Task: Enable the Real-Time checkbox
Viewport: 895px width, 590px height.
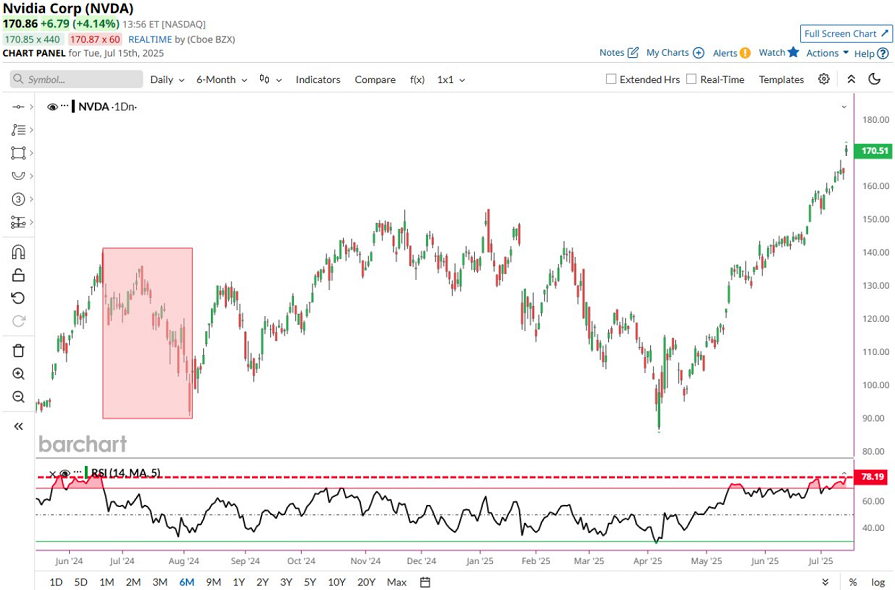Action: [691, 79]
